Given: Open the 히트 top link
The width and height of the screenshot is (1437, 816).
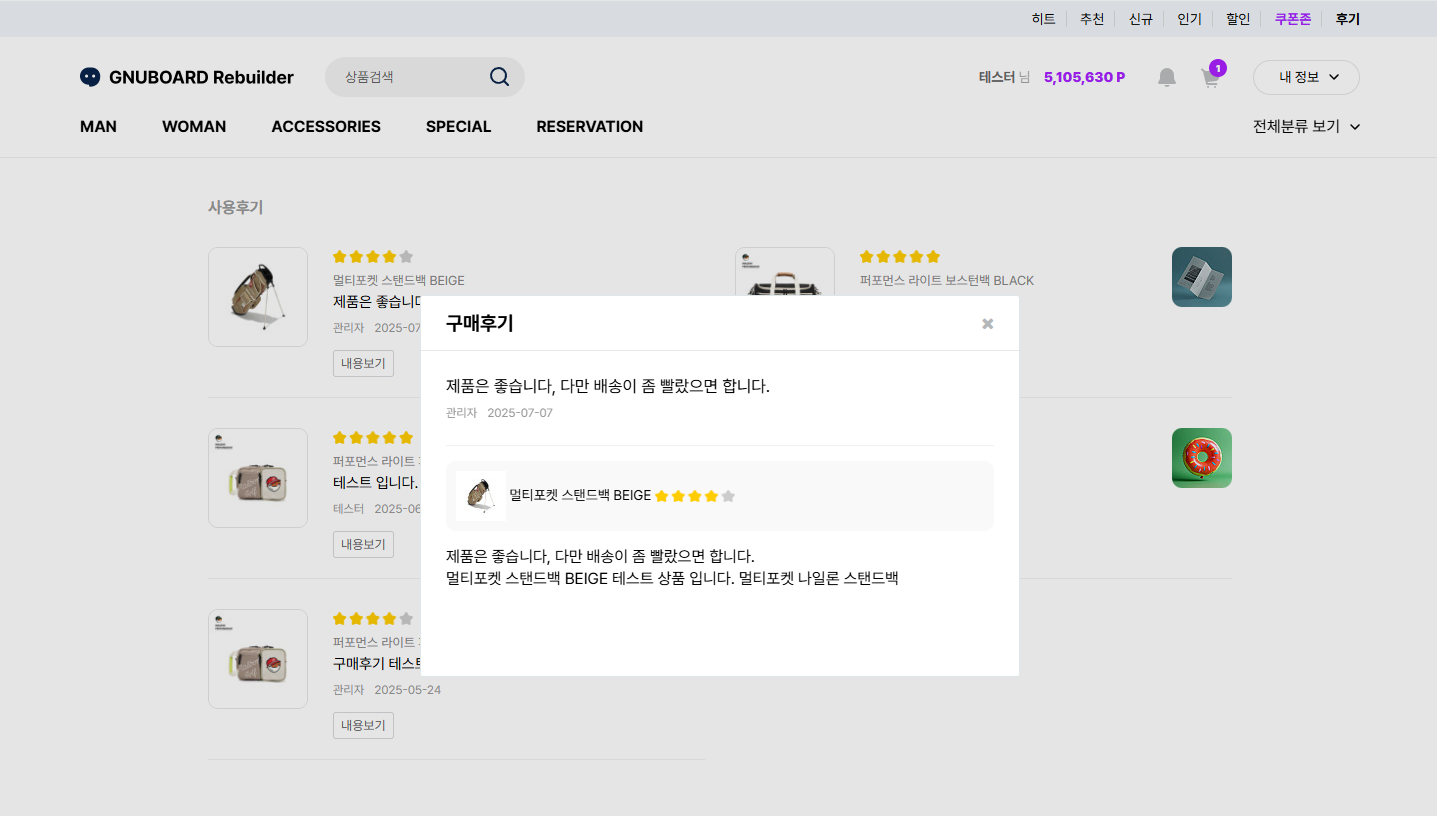Looking at the screenshot, I should coord(1043,19).
